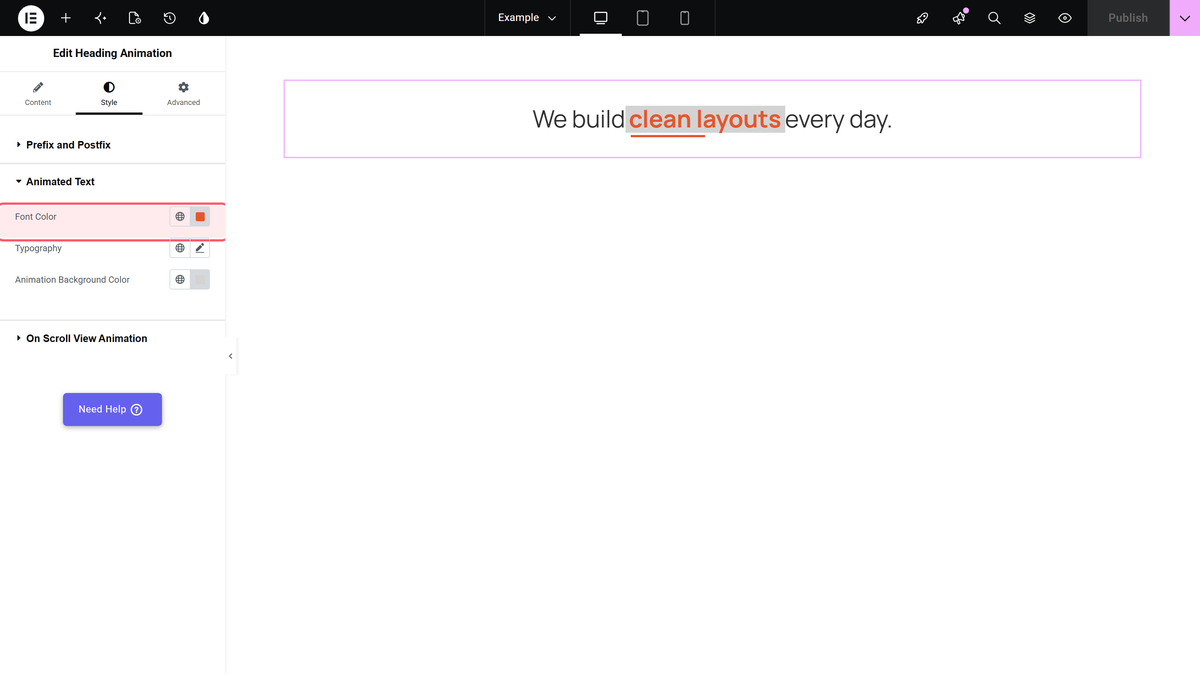The image size is (1200, 675).
Task: Click the heading text 'We build'
Action: click(578, 119)
